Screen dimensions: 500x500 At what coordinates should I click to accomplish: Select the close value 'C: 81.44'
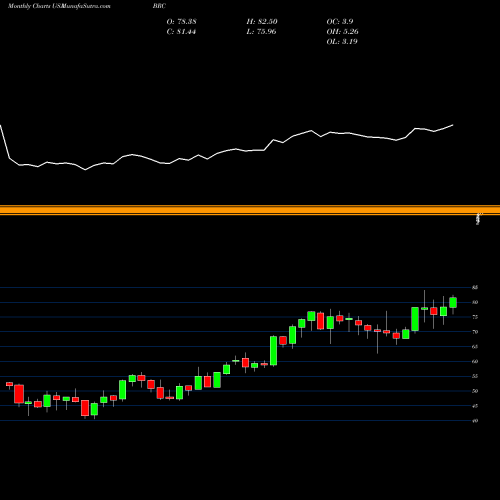point(181,32)
